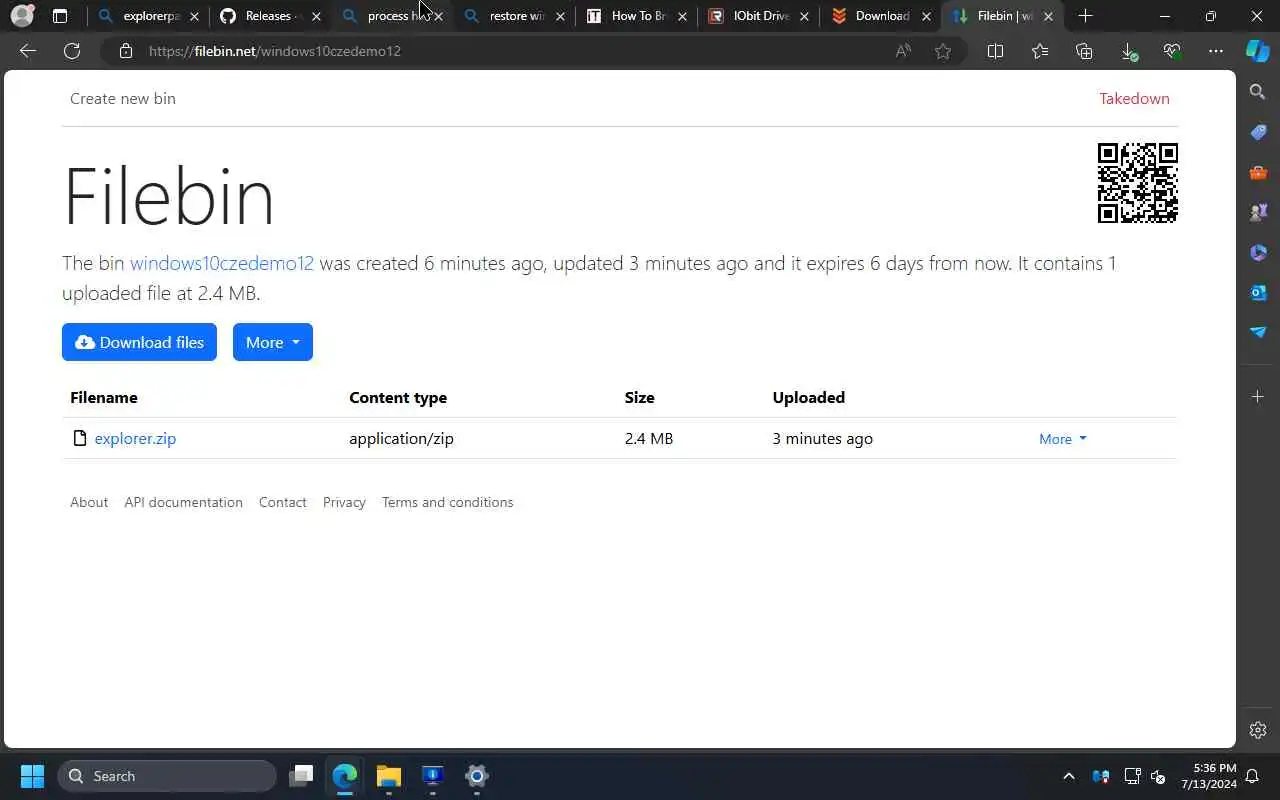Go back with the browser back arrow
This screenshot has height=800, width=1280.
(x=28, y=51)
